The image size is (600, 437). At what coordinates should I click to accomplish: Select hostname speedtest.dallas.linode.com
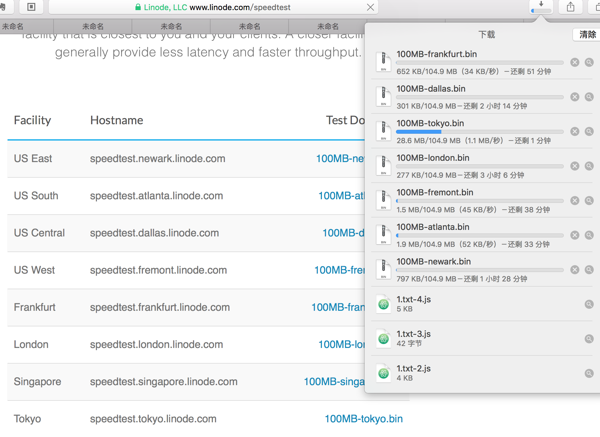coord(155,233)
